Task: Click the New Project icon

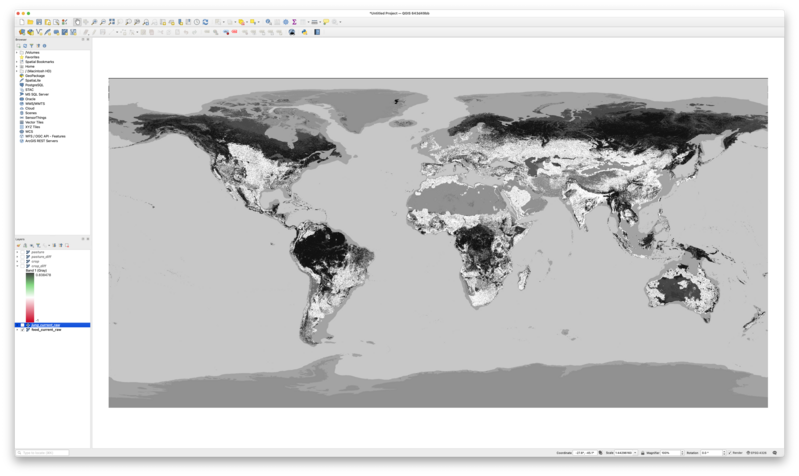Action: pos(22,21)
